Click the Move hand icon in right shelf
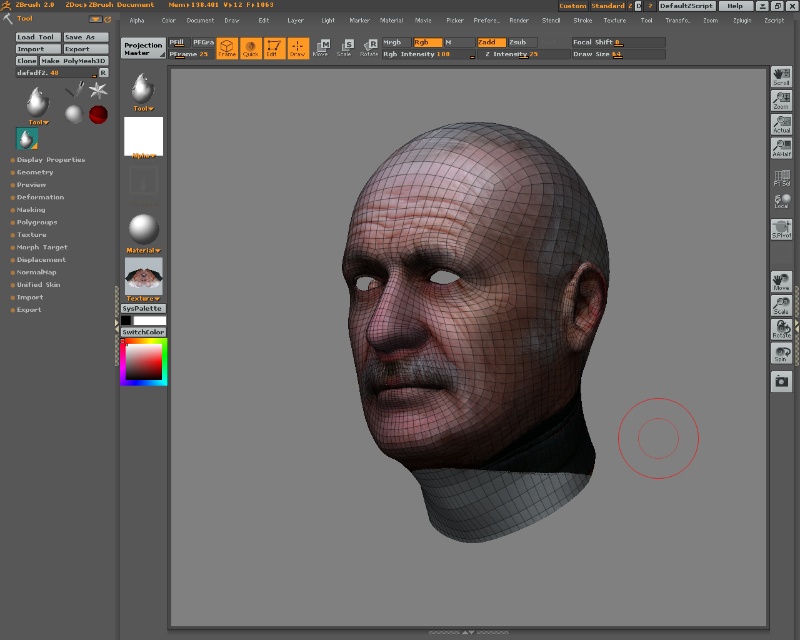Image resolution: width=800 pixels, height=640 pixels. (x=781, y=282)
